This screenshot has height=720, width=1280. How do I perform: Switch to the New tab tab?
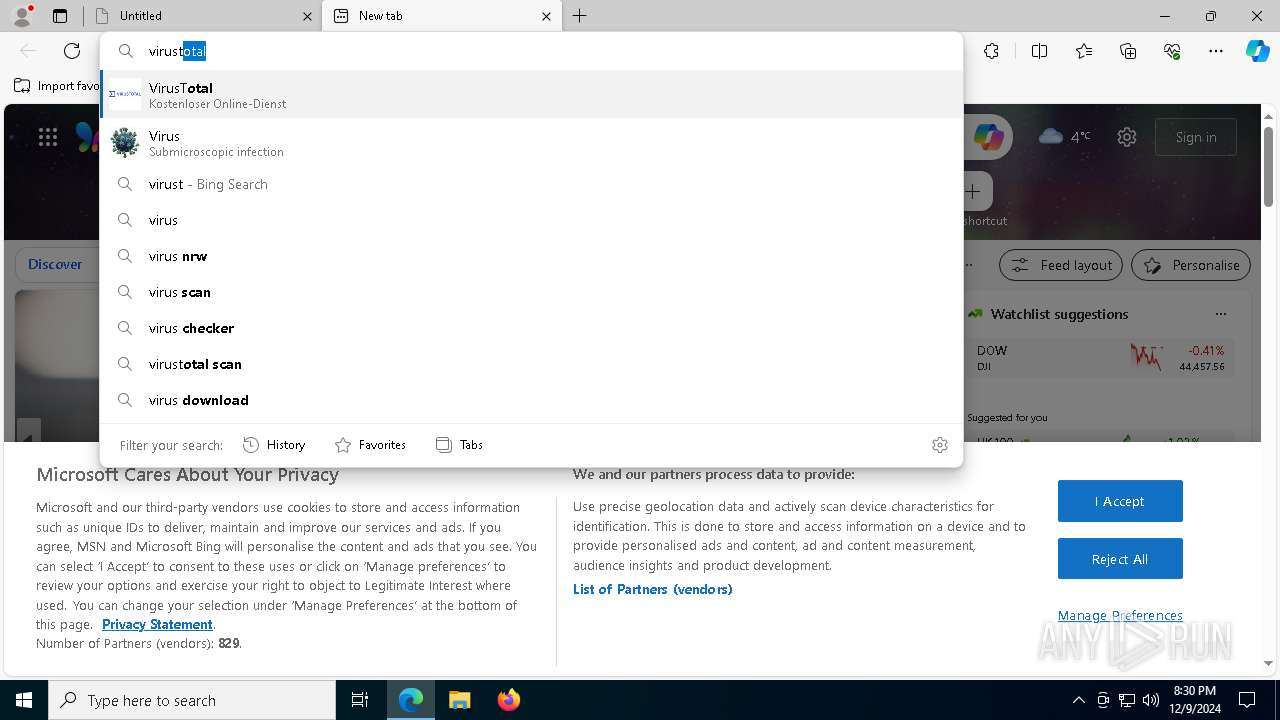440,16
